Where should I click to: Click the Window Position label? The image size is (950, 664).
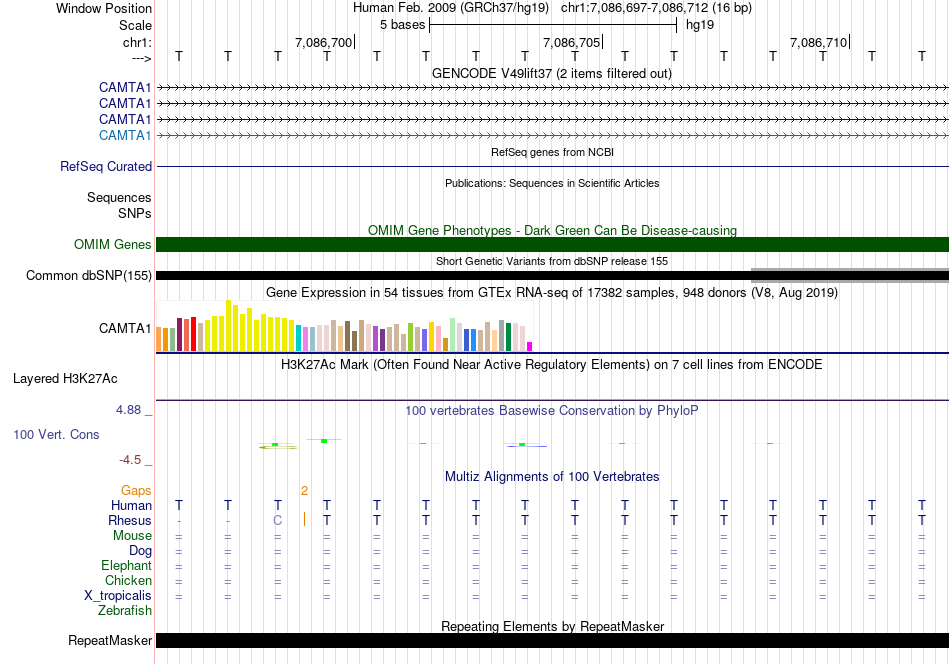click(104, 8)
